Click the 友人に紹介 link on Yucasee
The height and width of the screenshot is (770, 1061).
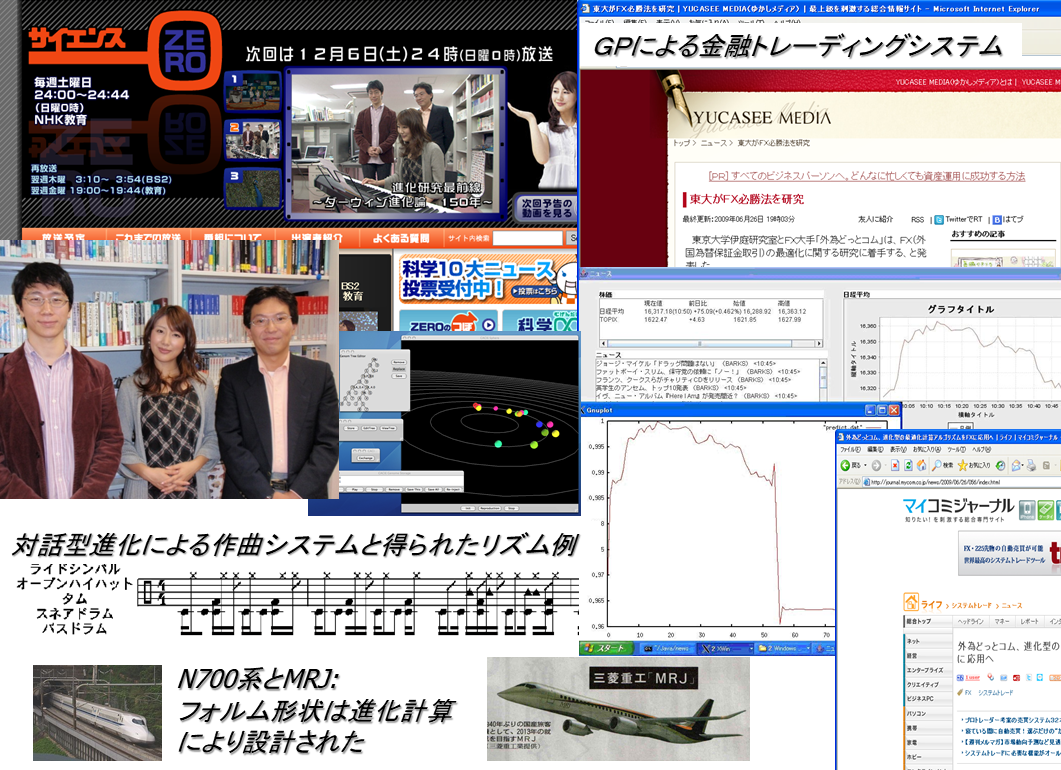tap(875, 219)
